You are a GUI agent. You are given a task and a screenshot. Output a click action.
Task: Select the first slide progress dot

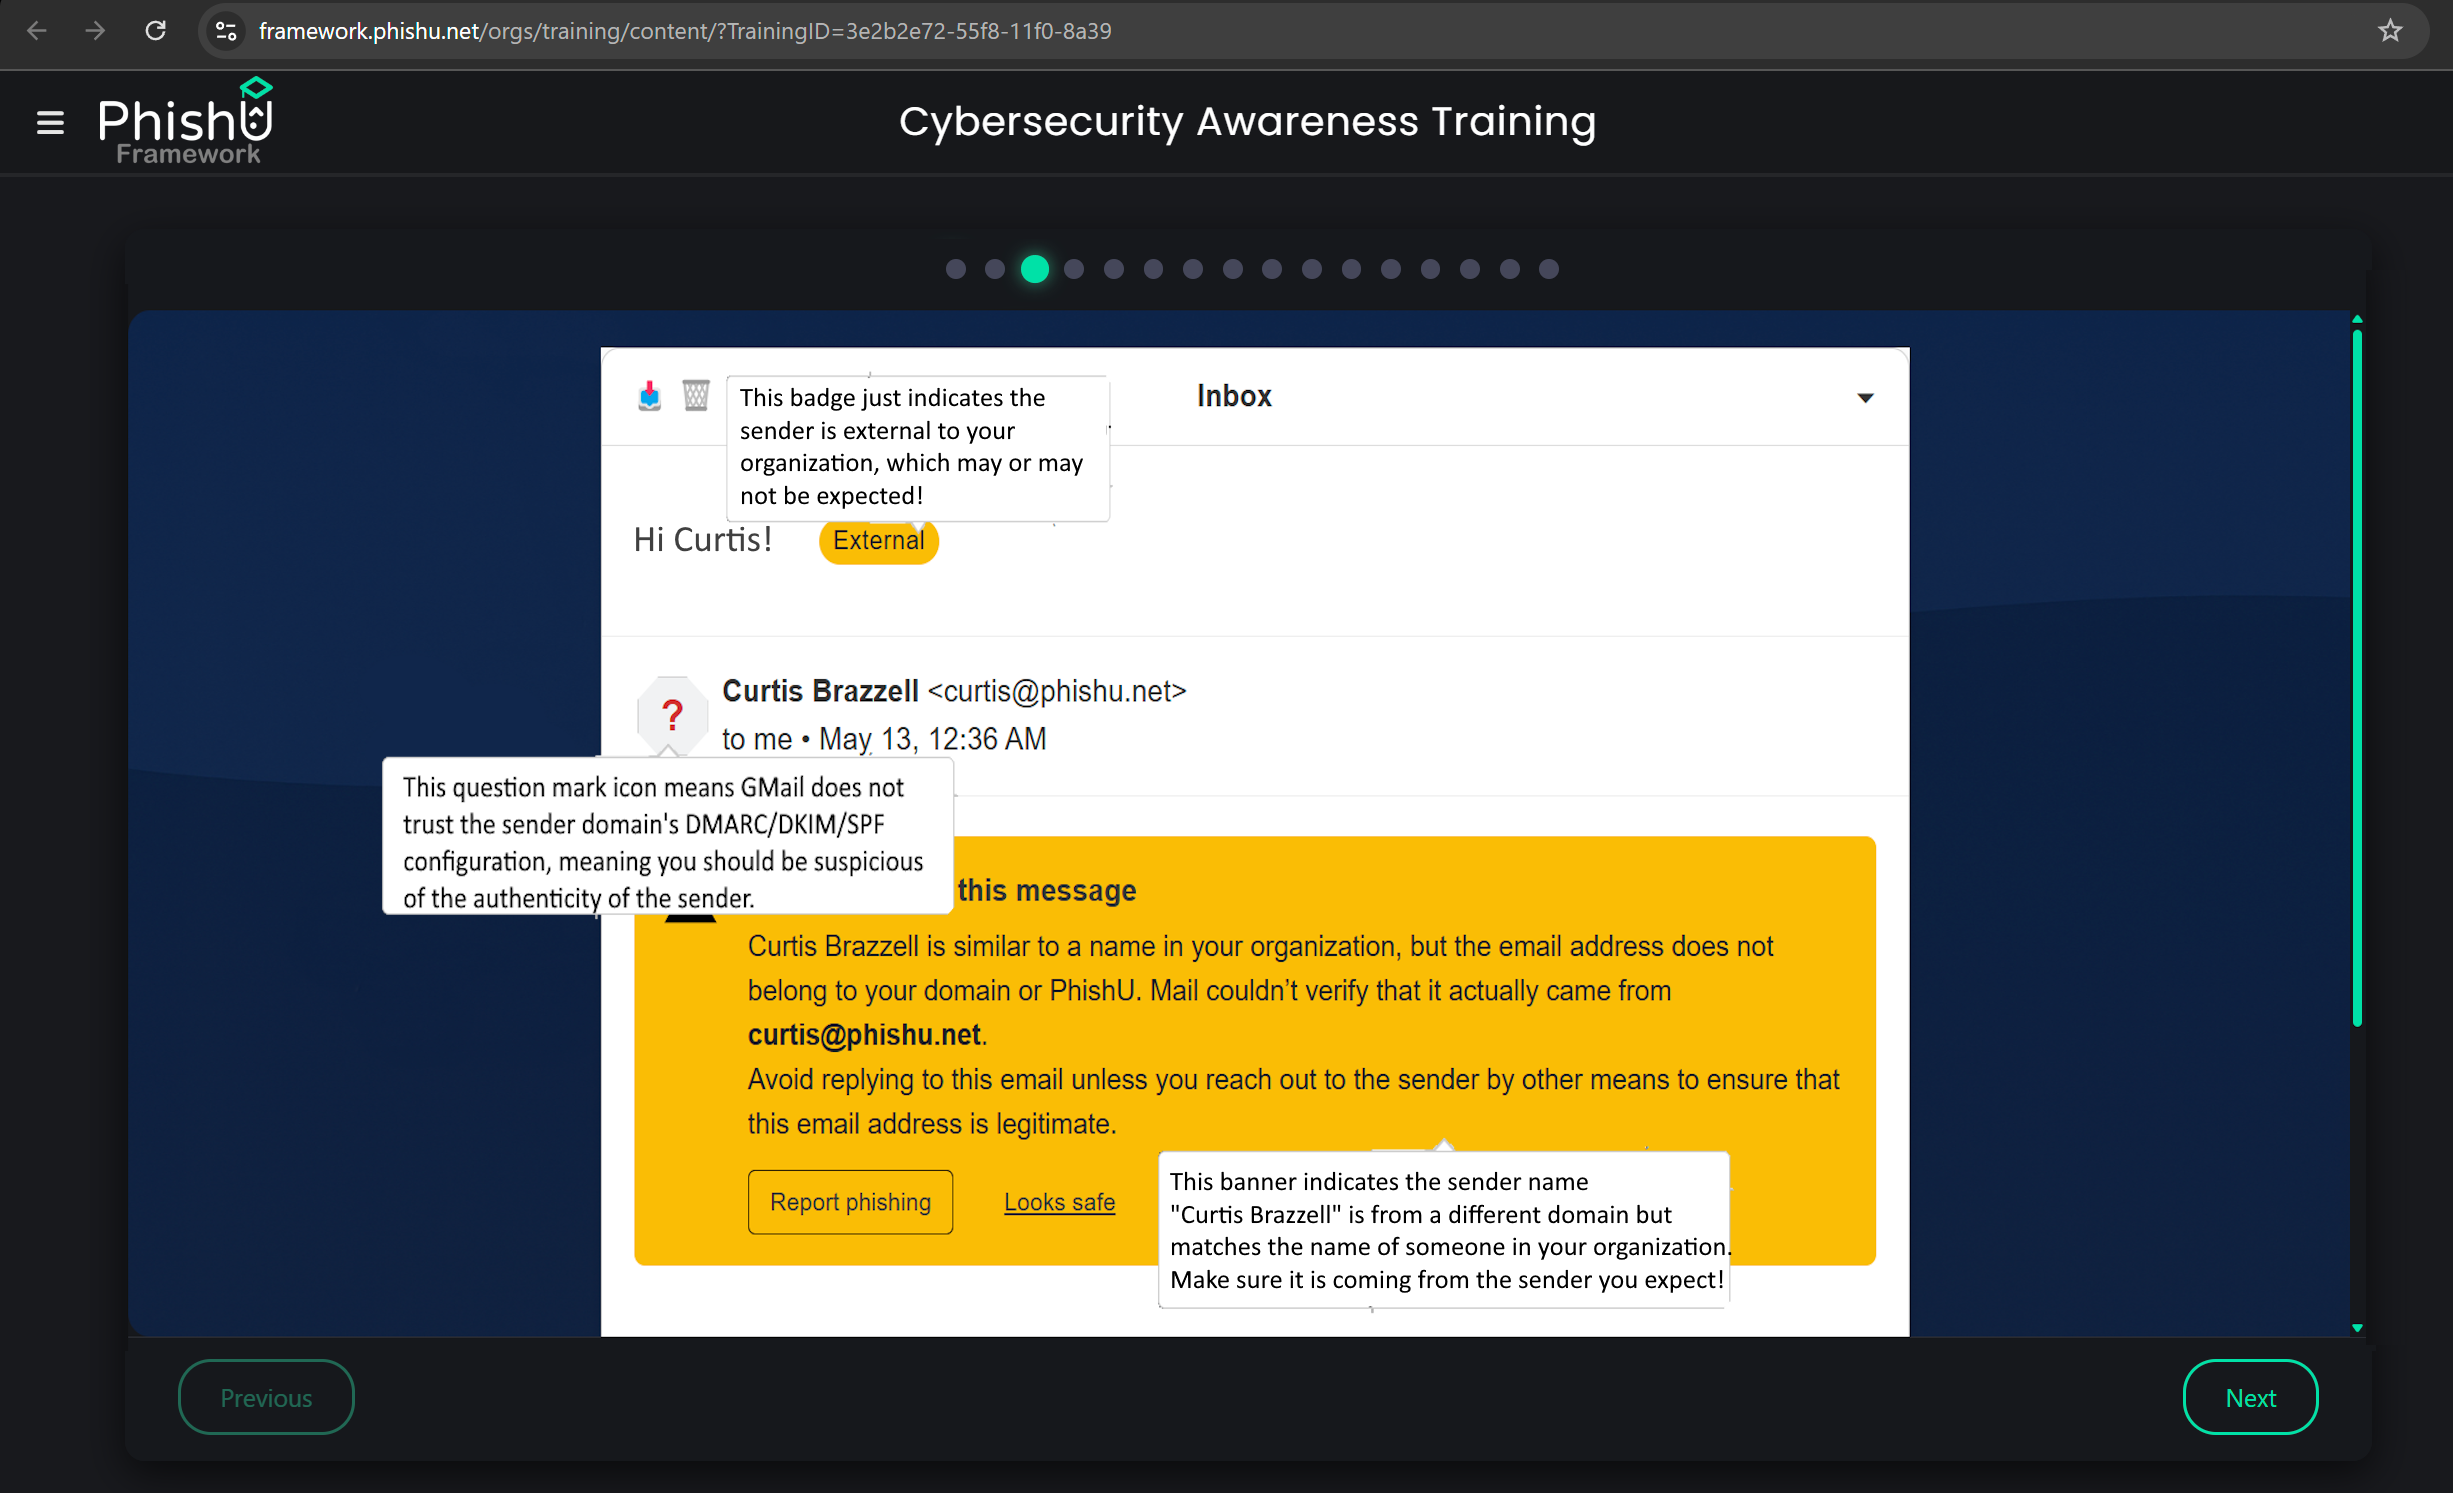click(x=956, y=269)
